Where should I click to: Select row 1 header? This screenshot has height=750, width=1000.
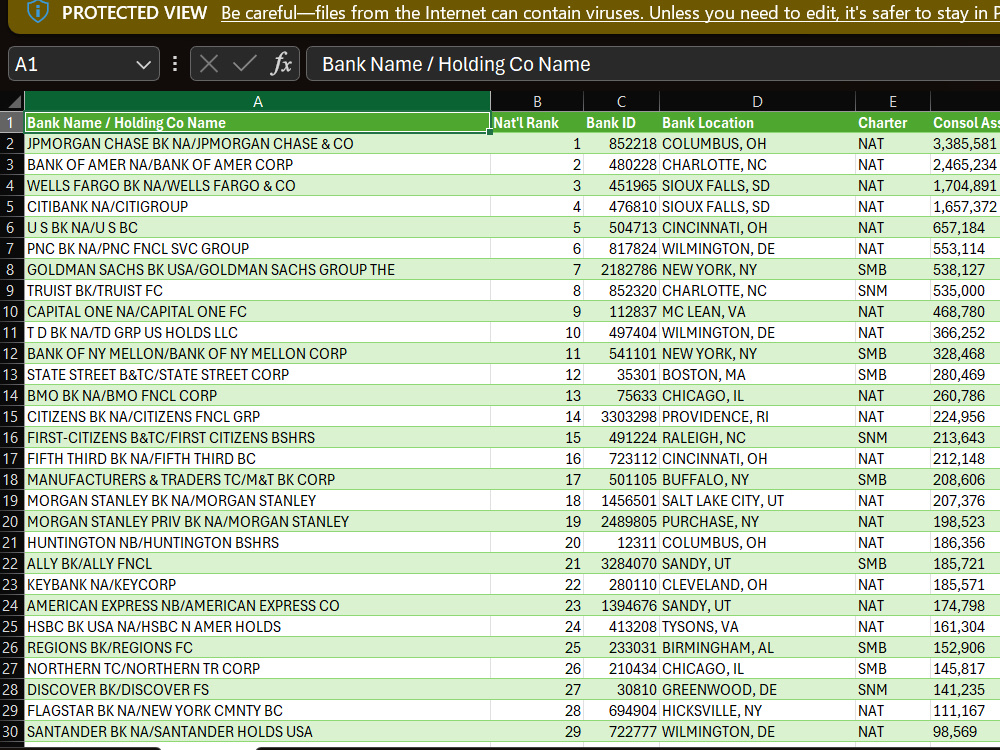coord(11,122)
